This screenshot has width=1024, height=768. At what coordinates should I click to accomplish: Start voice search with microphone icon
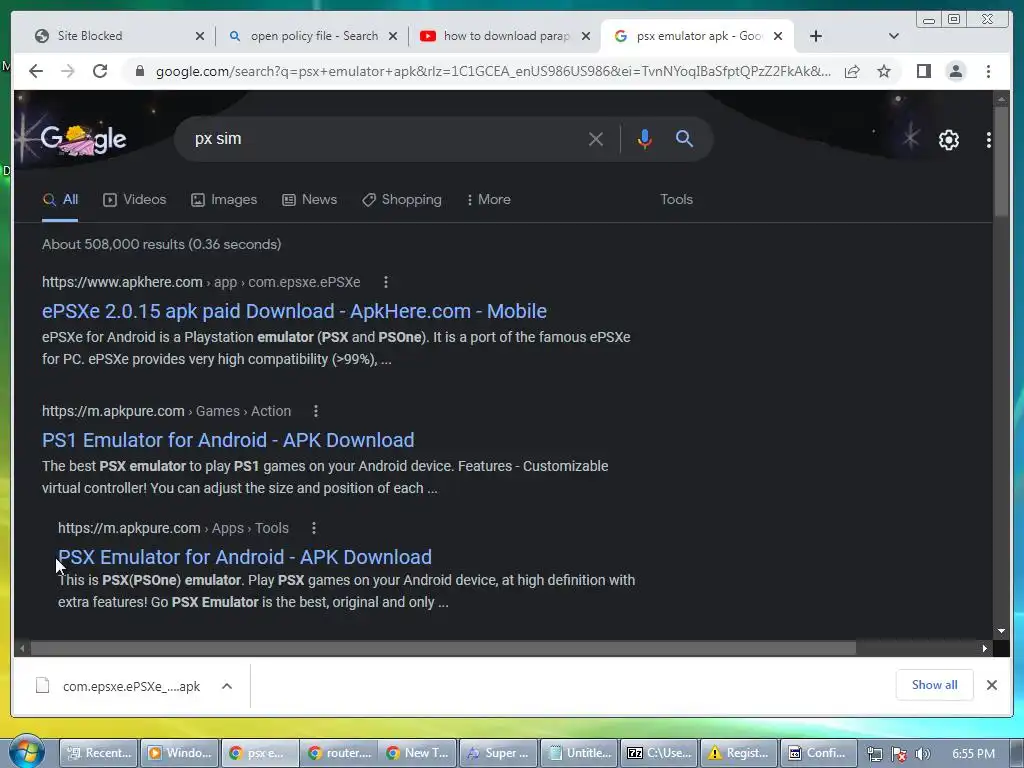645,139
